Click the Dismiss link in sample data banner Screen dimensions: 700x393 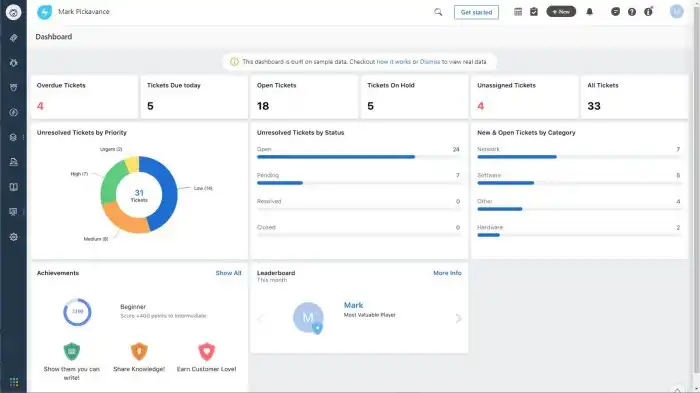[x=429, y=62]
